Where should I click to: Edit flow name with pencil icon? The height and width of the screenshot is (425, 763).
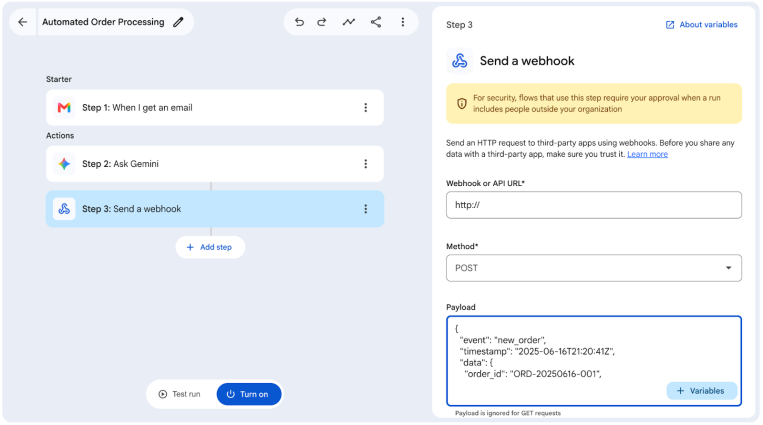(x=178, y=22)
